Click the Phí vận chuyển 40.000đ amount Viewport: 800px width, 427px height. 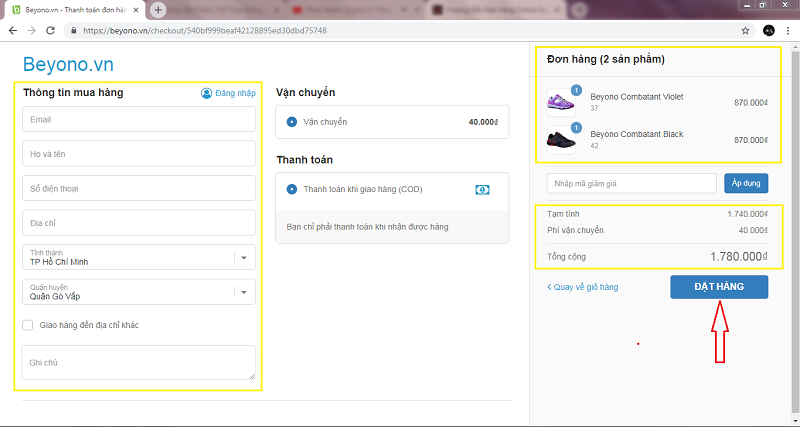753,230
